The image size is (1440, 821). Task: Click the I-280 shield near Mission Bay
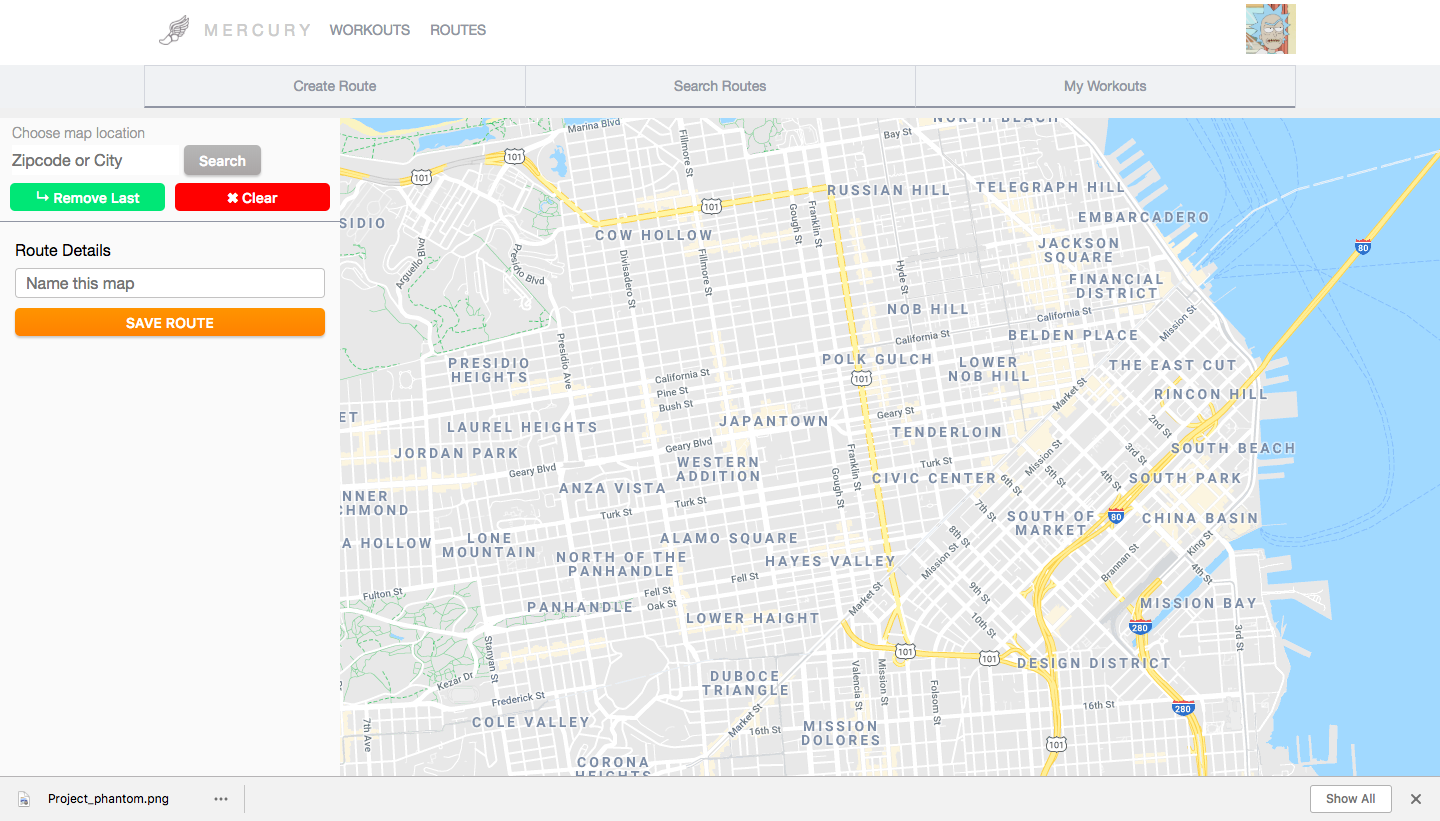1140,627
